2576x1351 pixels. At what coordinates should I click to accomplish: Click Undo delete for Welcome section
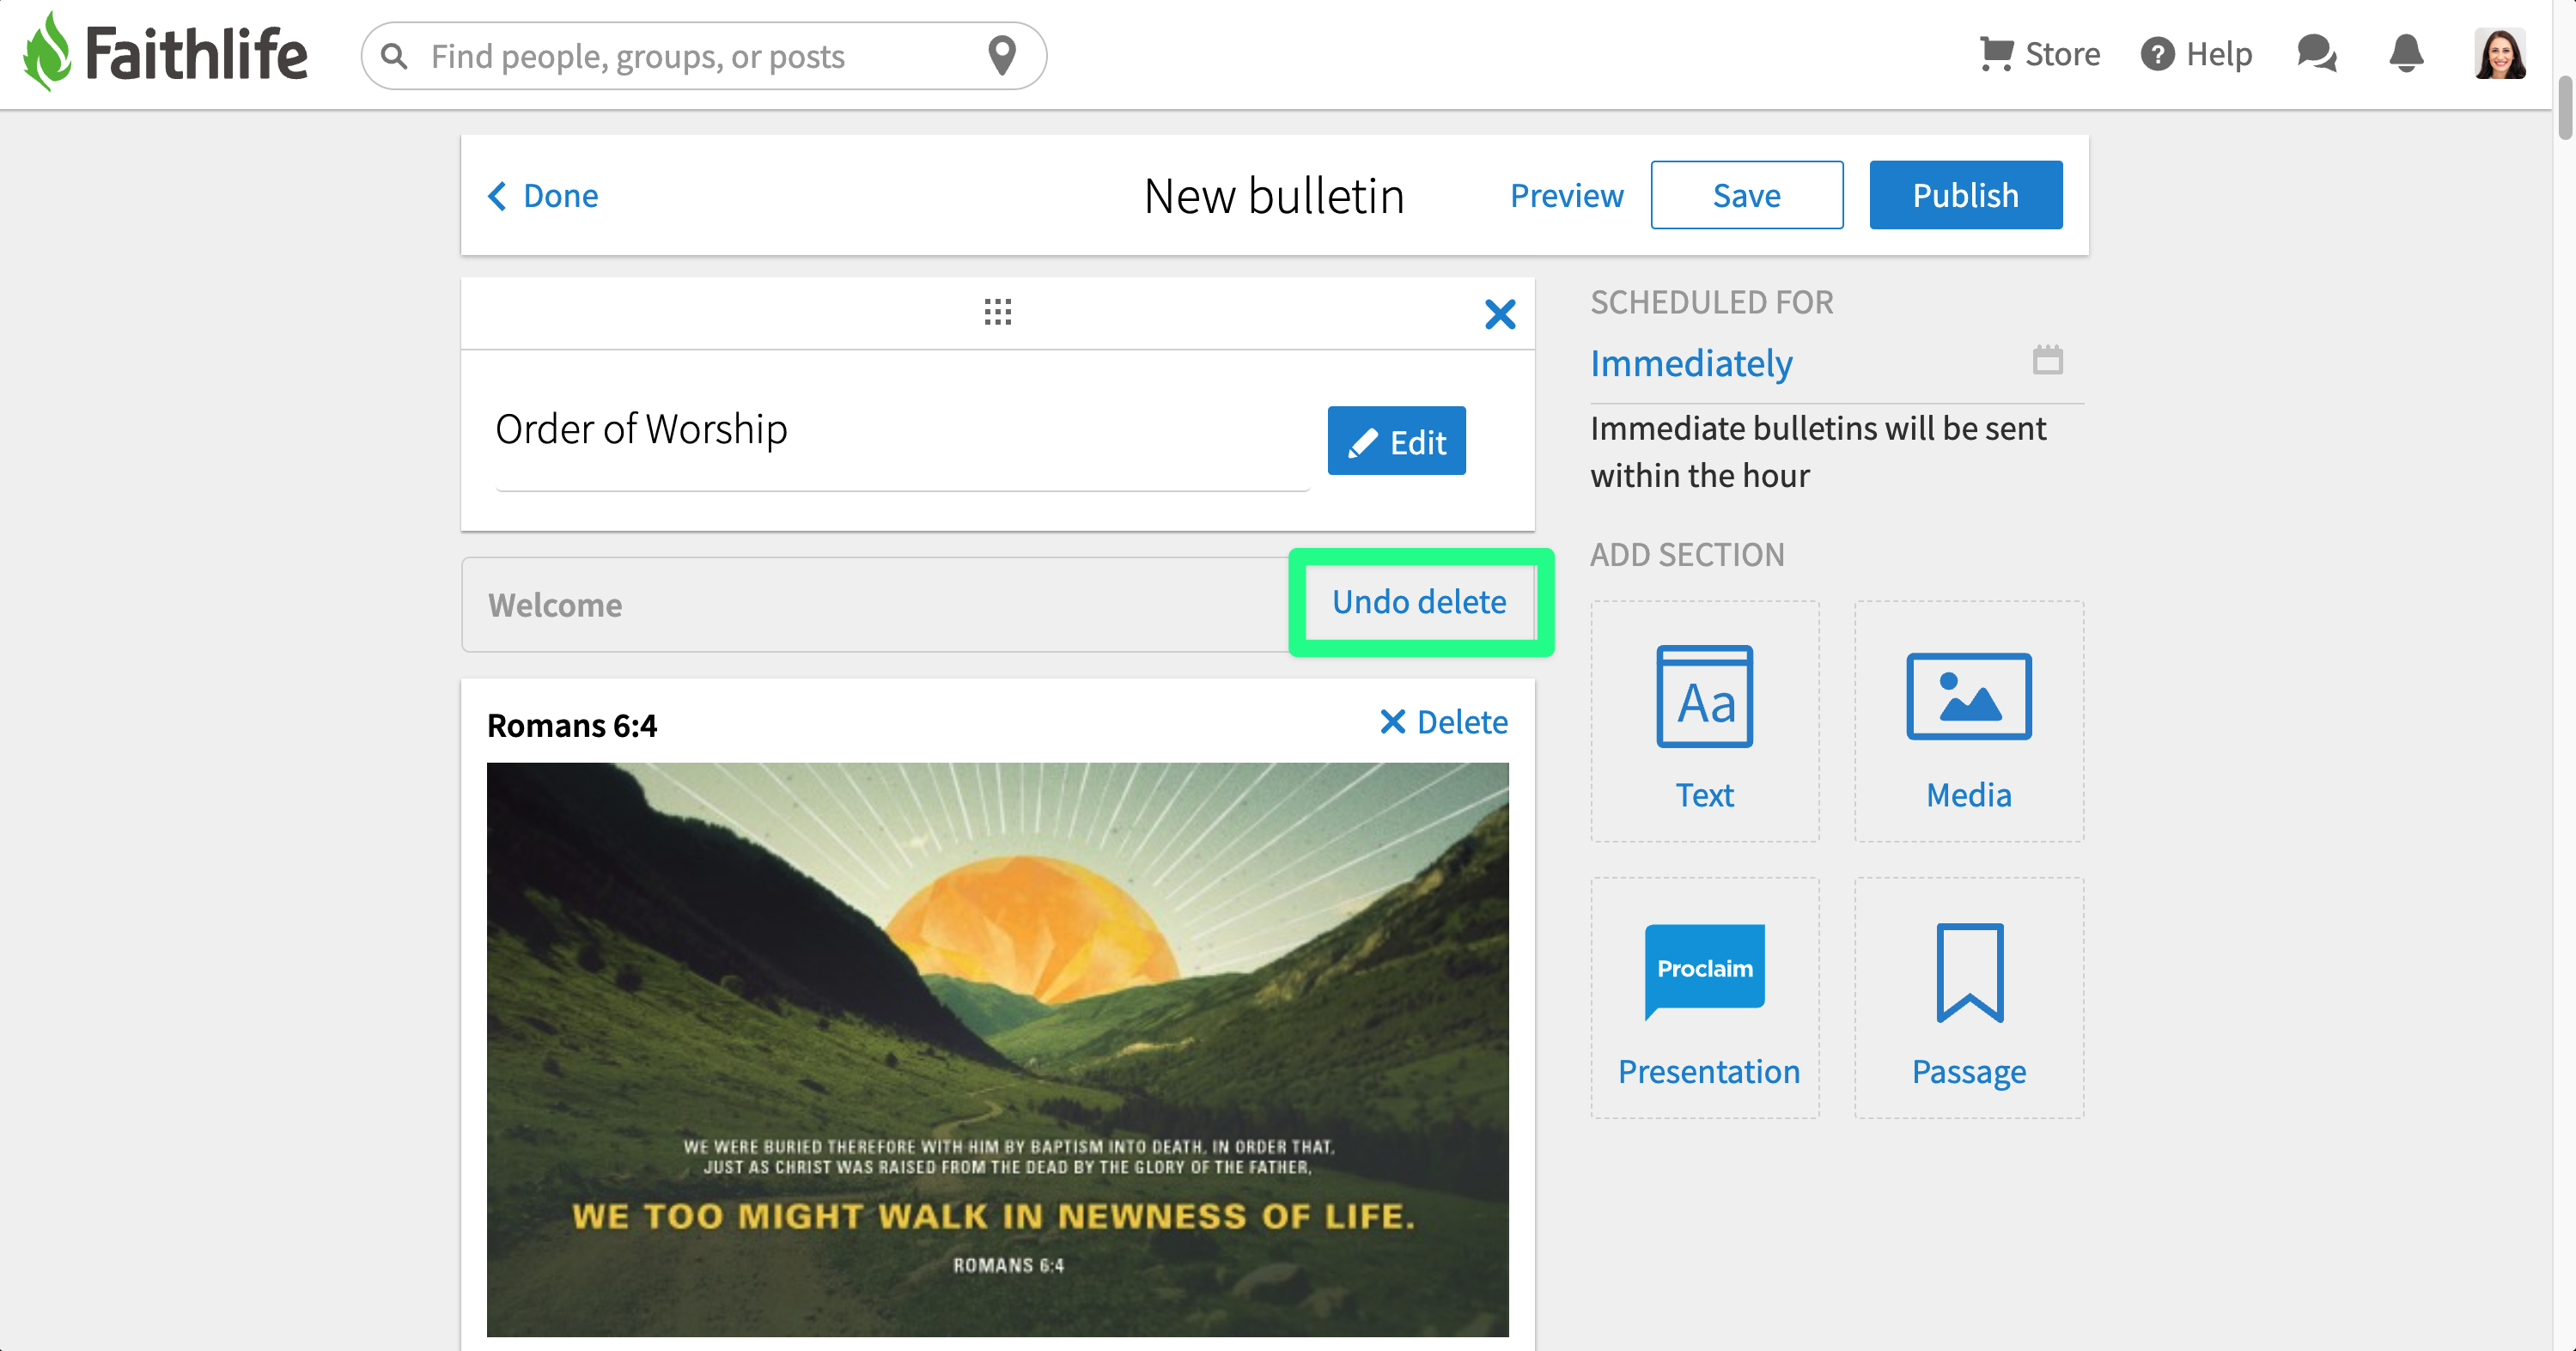(x=1419, y=602)
